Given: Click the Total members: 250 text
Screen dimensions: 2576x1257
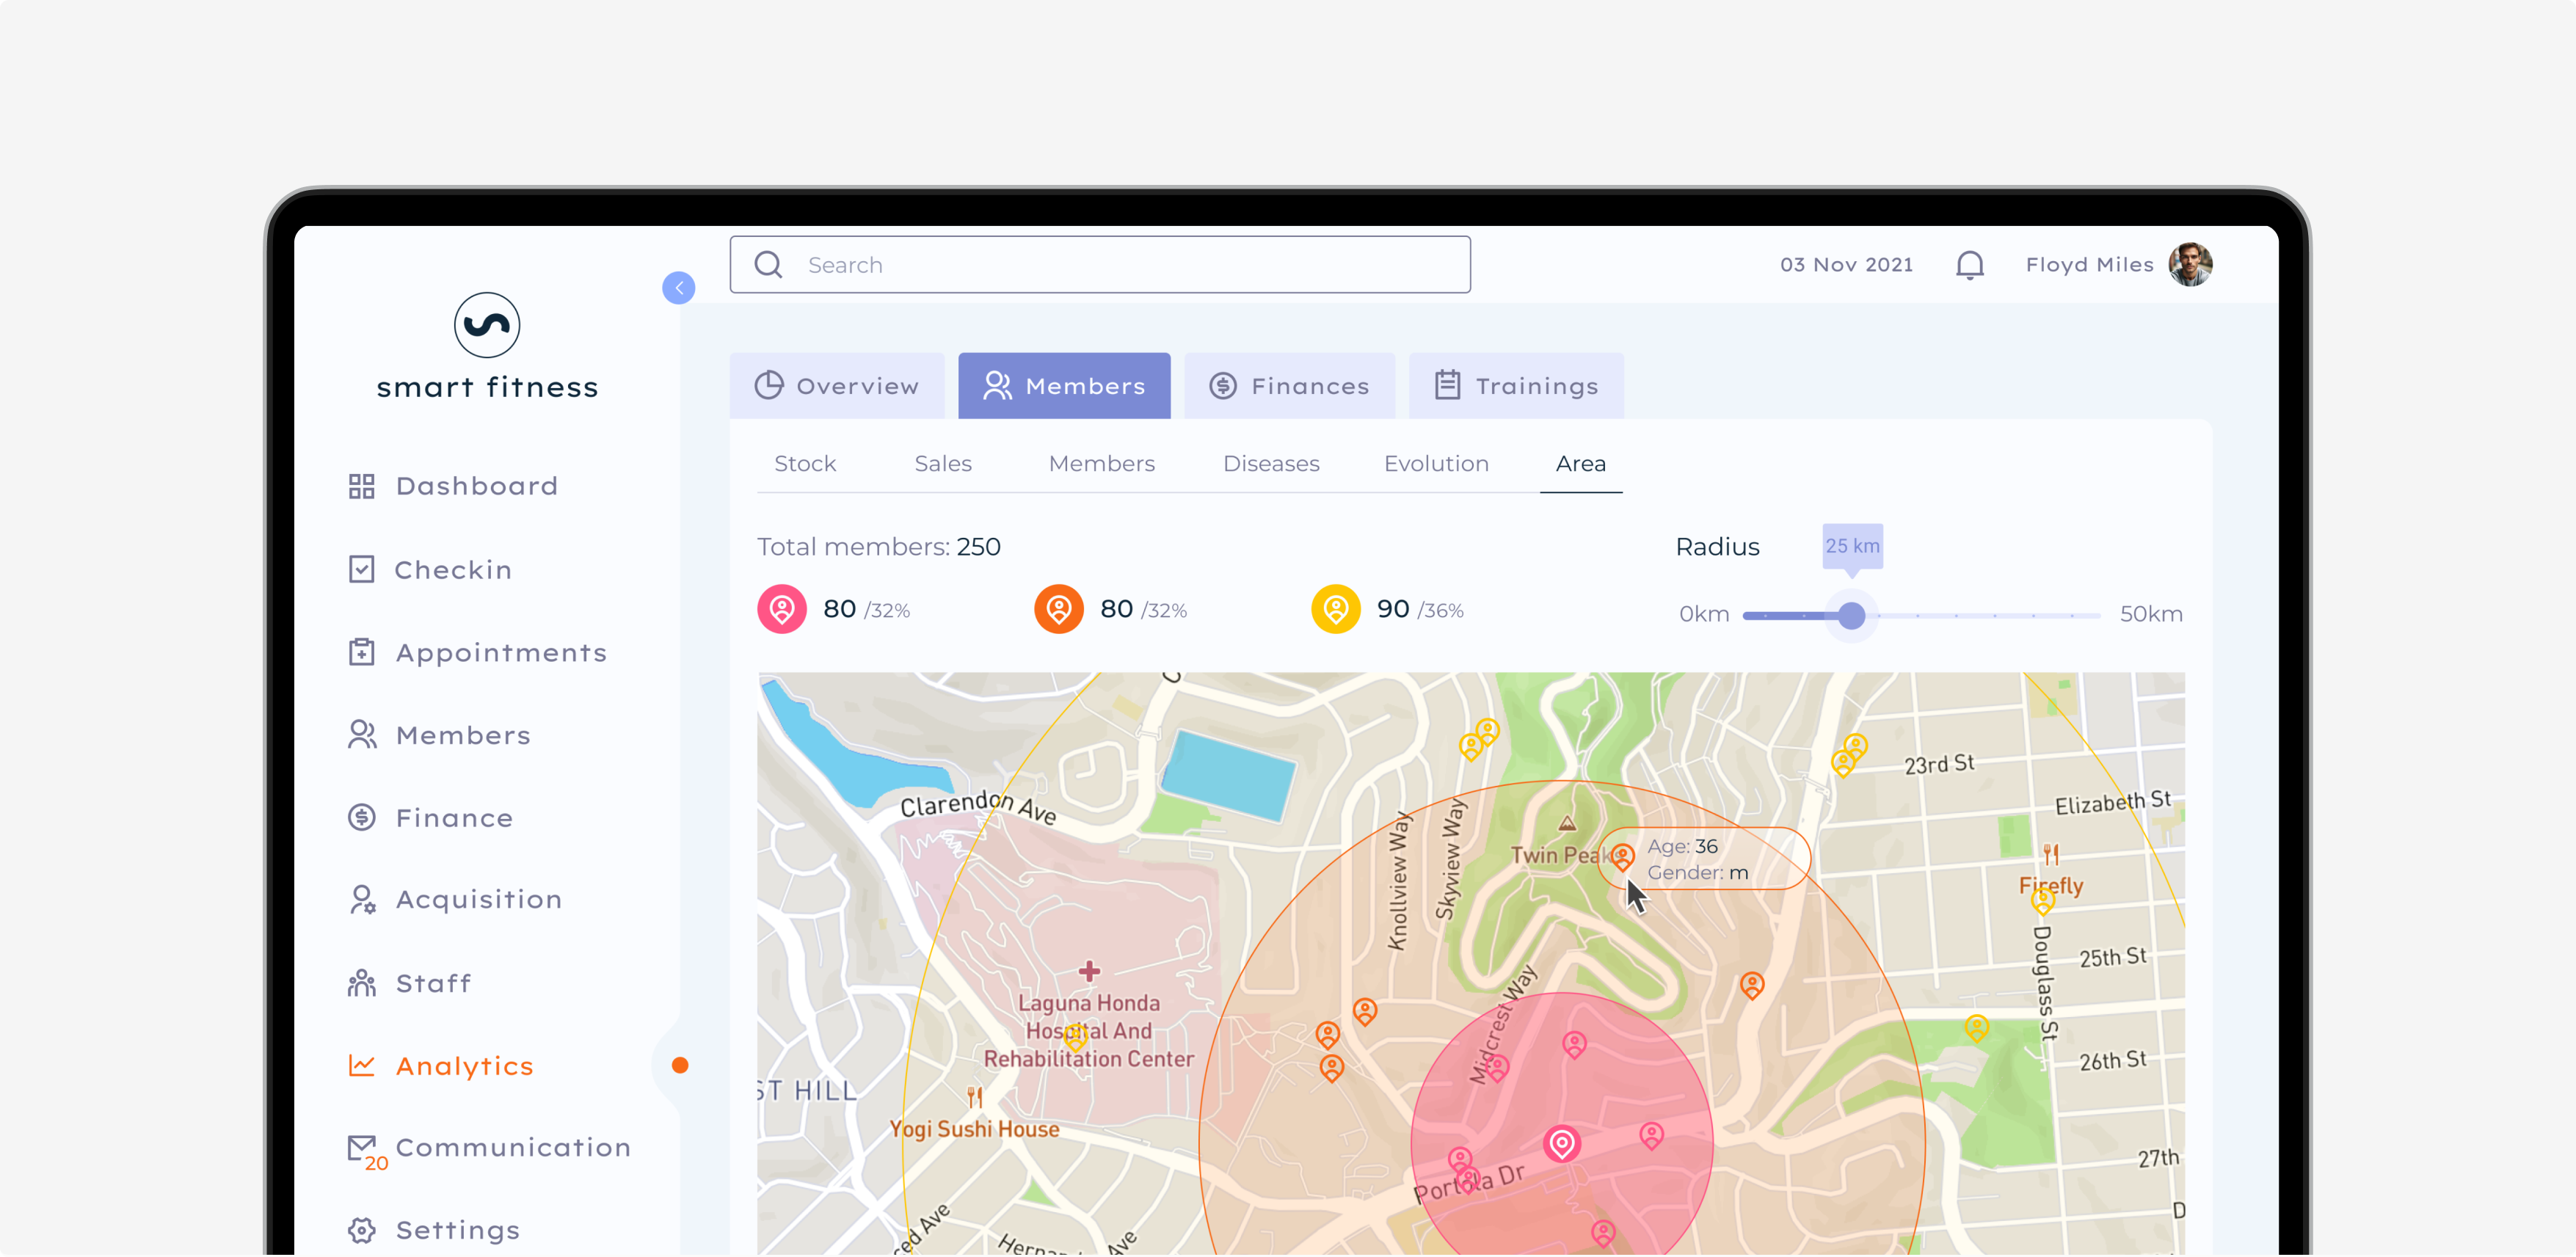Looking at the screenshot, I should (878, 547).
